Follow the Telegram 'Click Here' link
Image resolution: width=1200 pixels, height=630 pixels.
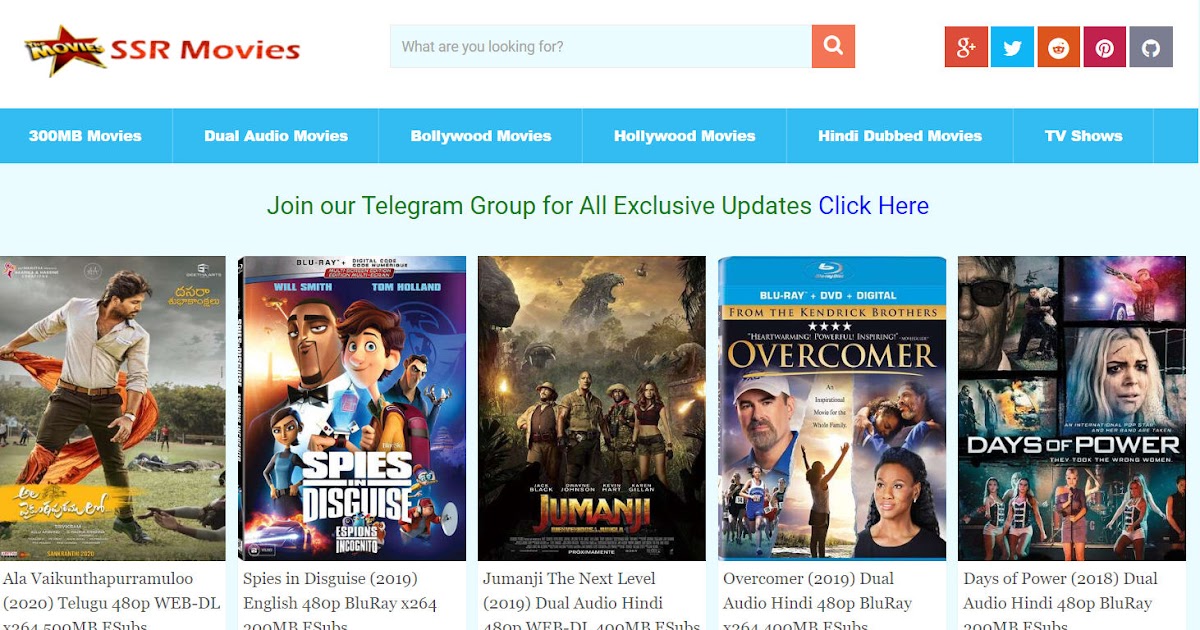(873, 206)
